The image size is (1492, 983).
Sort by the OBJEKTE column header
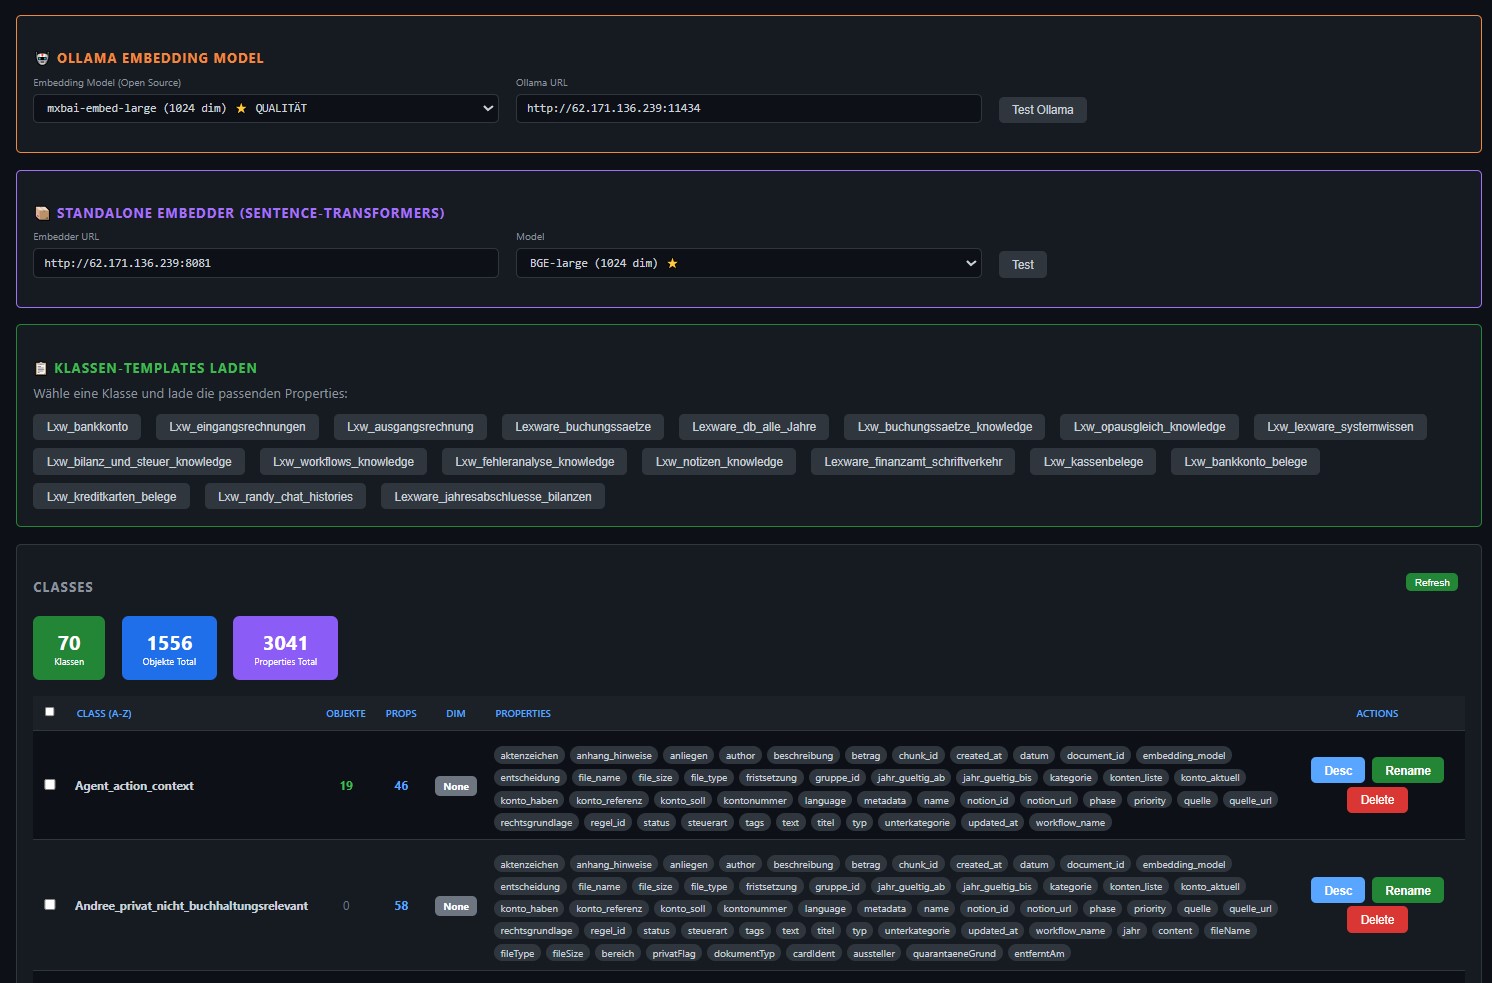[346, 714]
